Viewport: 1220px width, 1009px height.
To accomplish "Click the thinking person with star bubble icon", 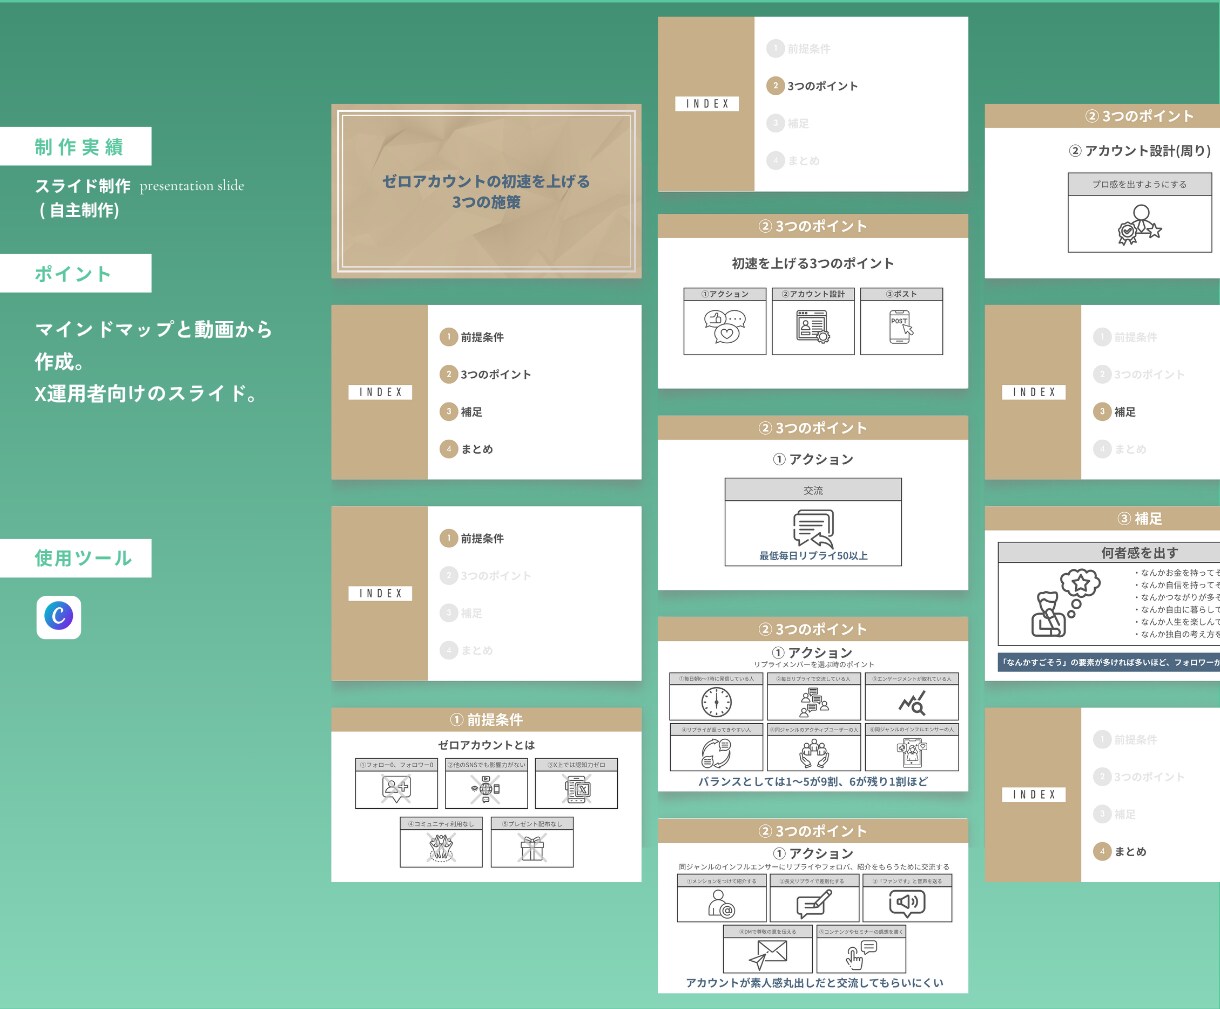I will [x=1065, y=604].
